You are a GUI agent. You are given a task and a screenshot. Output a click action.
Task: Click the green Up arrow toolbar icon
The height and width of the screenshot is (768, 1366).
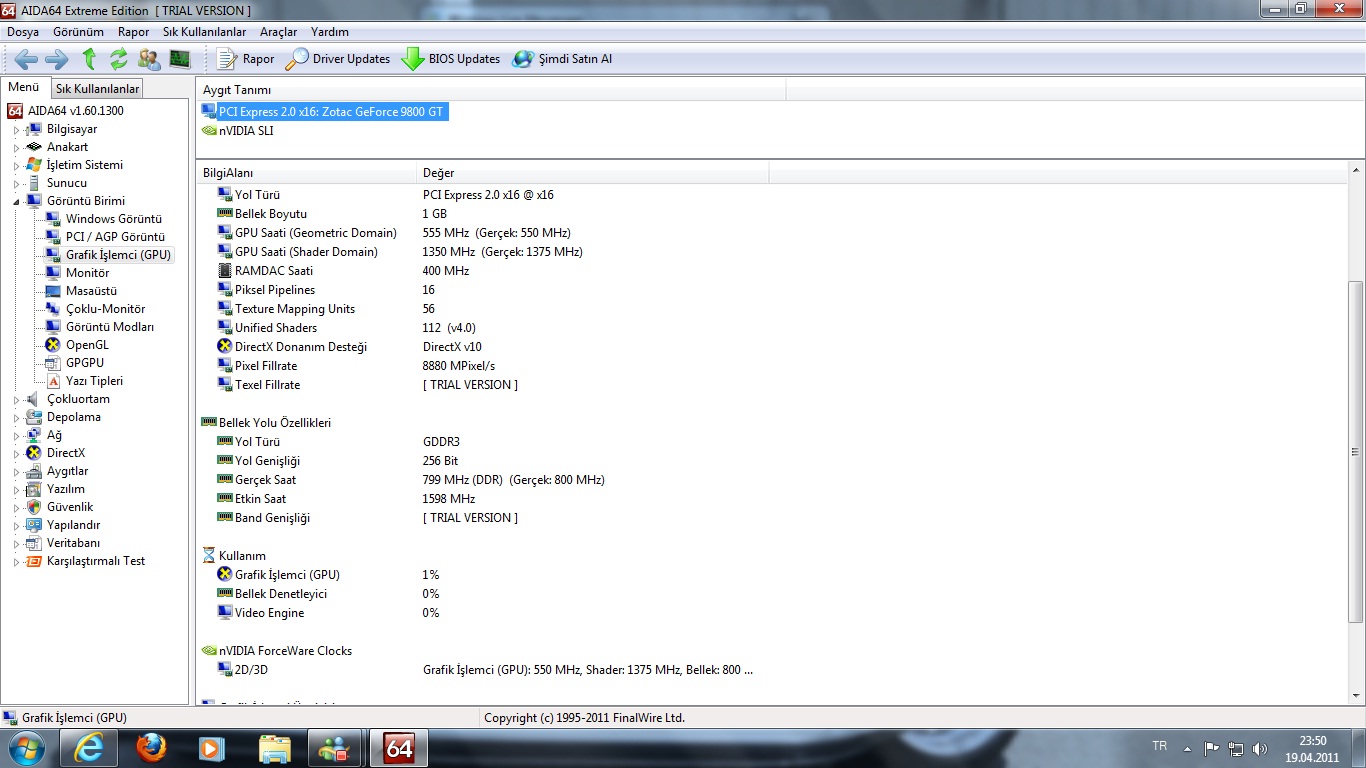click(89, 59)
